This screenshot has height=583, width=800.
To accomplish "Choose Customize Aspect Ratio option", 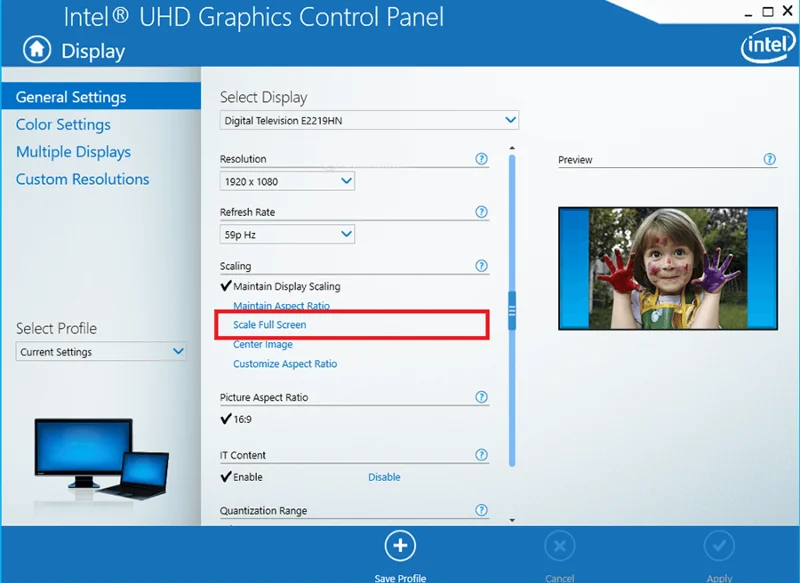I will [285, 364].
